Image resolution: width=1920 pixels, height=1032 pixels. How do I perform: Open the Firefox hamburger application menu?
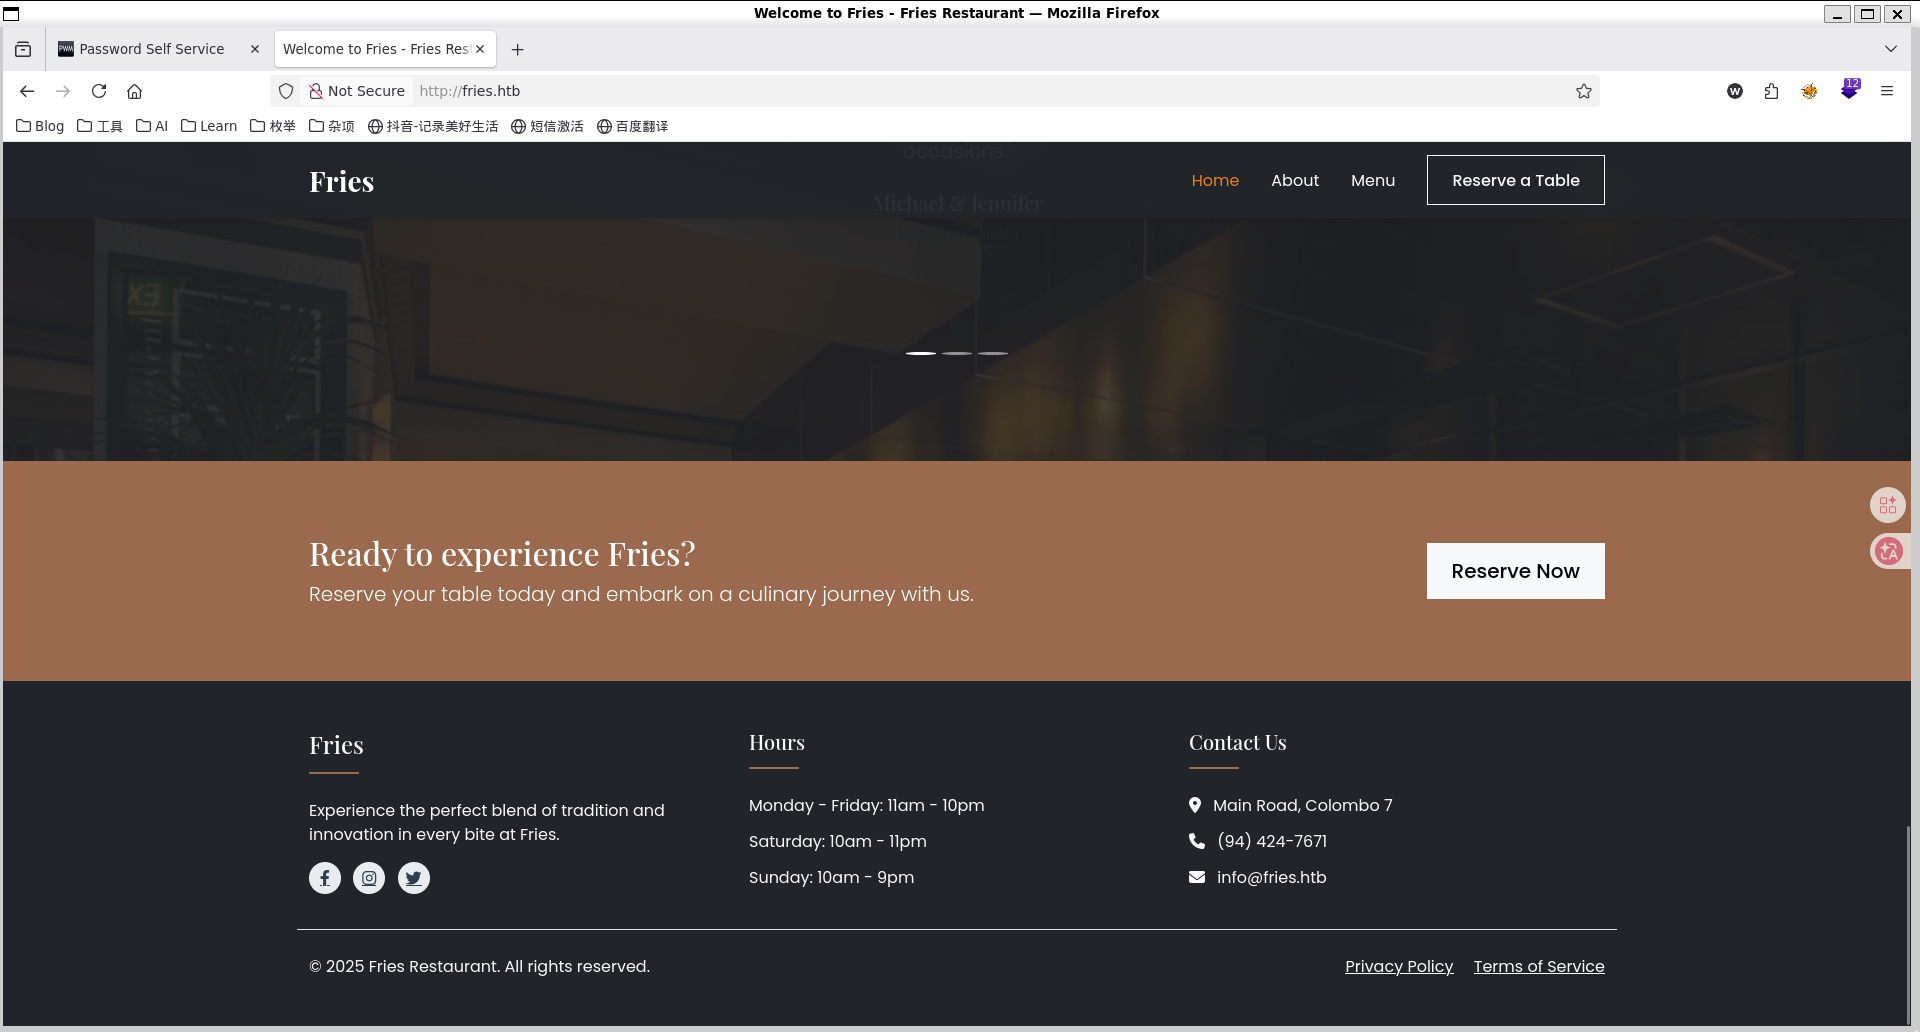click(1887, 91)
